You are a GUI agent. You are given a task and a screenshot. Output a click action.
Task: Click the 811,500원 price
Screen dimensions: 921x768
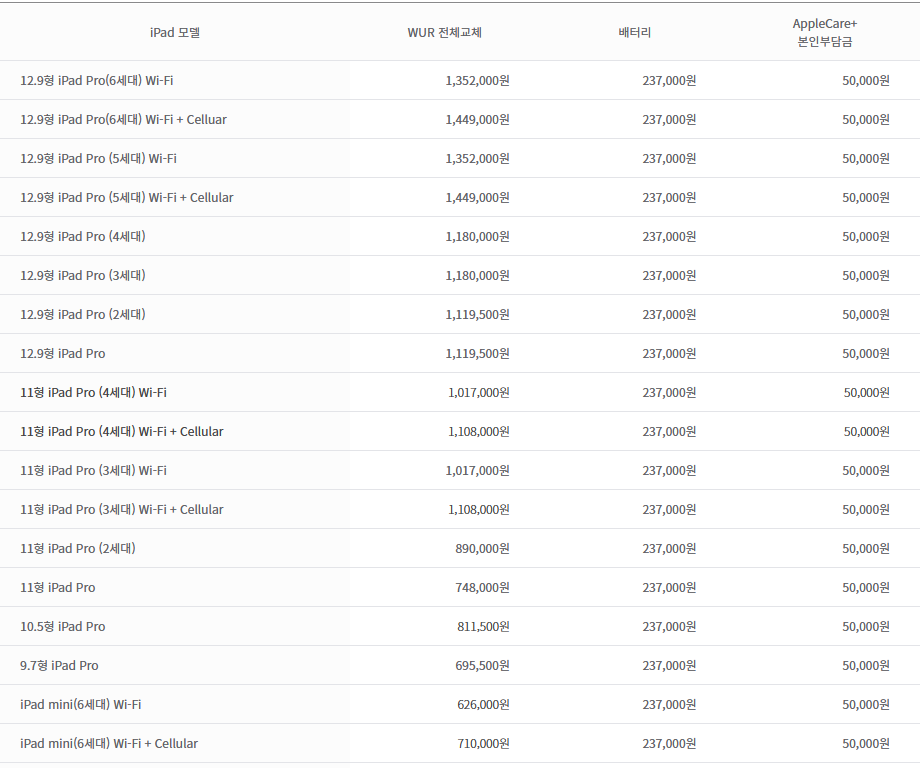483,626
